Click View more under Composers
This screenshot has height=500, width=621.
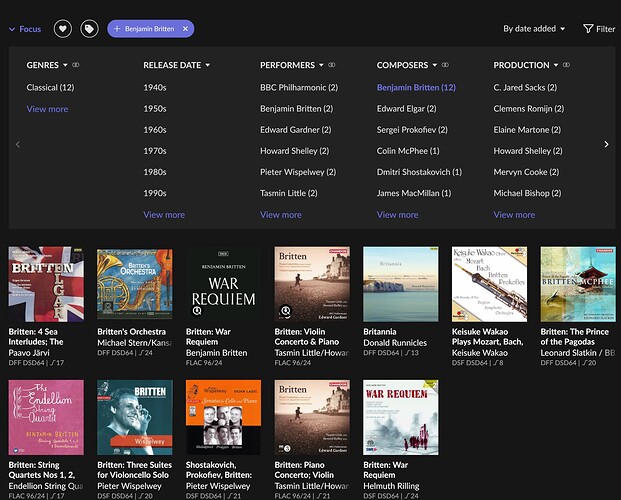tap(397, 215)
